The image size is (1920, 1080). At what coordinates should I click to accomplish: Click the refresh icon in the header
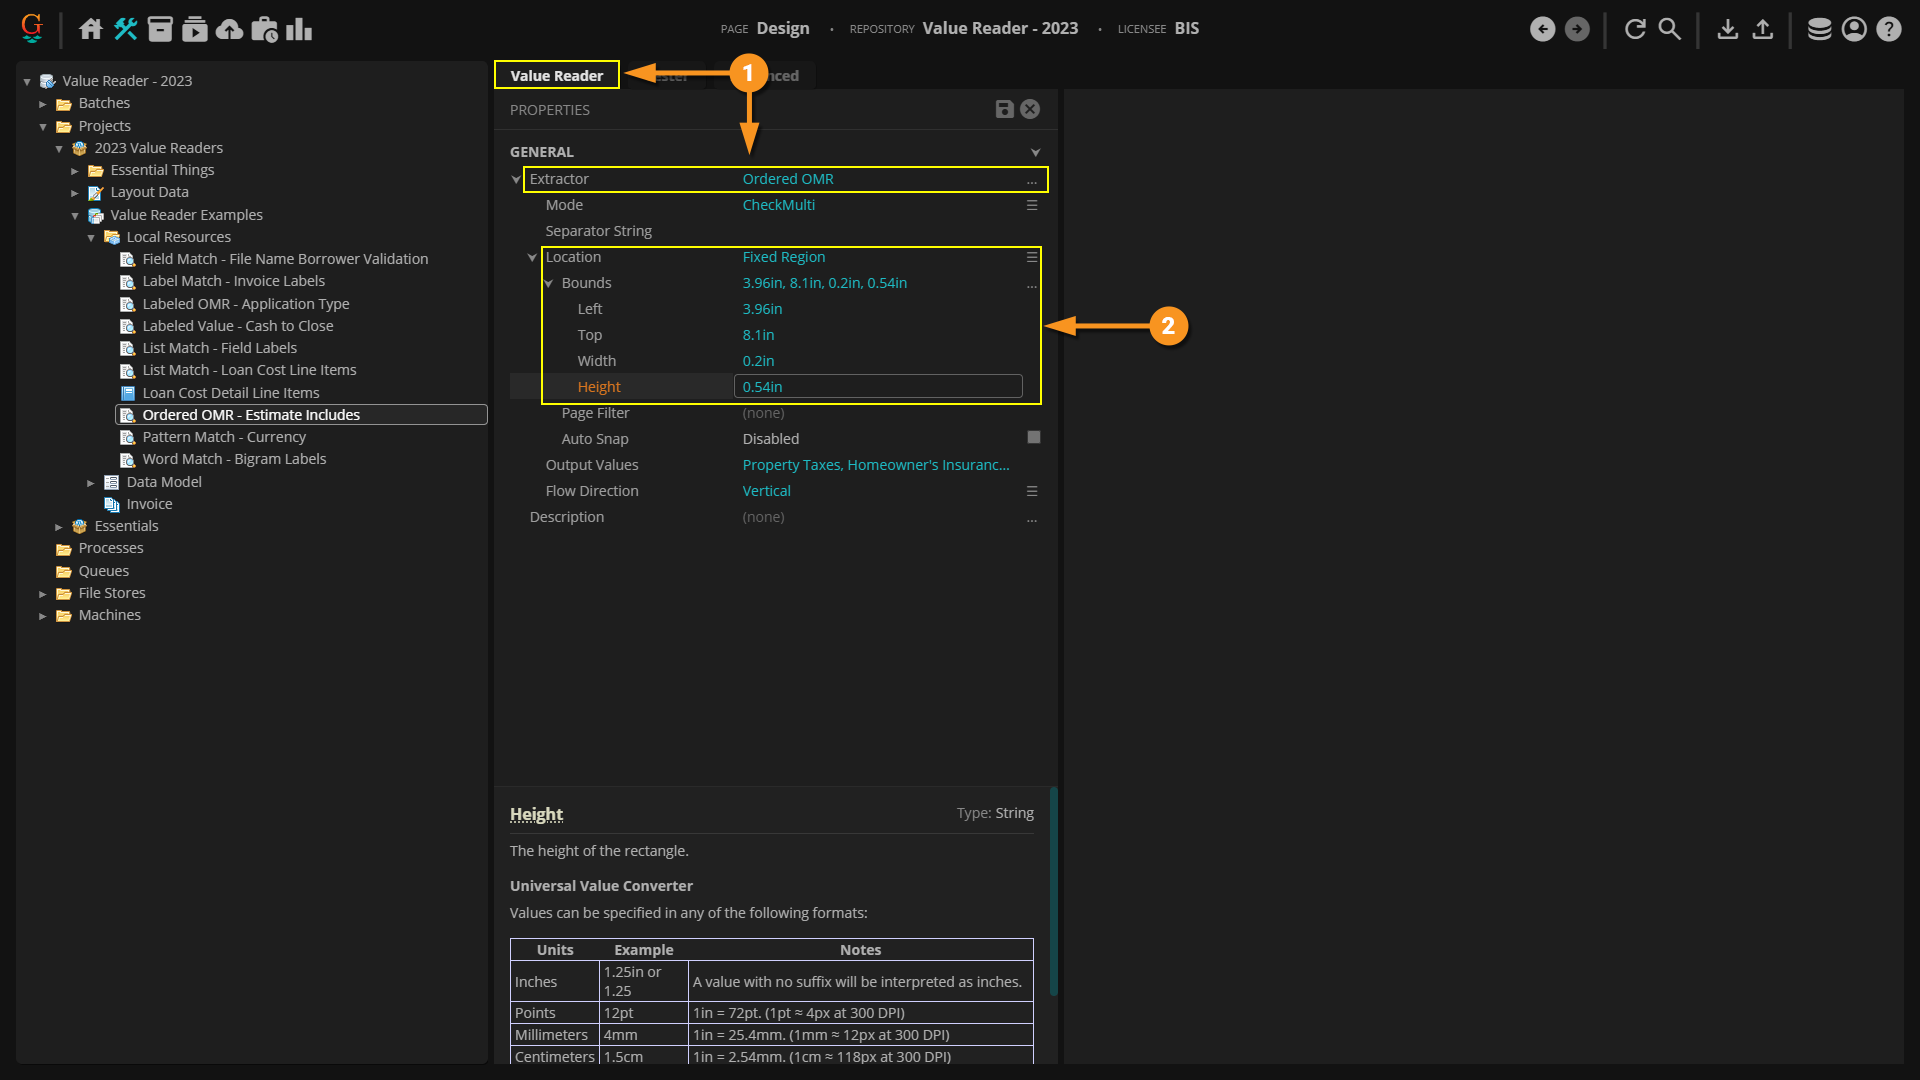(1635, 29)
